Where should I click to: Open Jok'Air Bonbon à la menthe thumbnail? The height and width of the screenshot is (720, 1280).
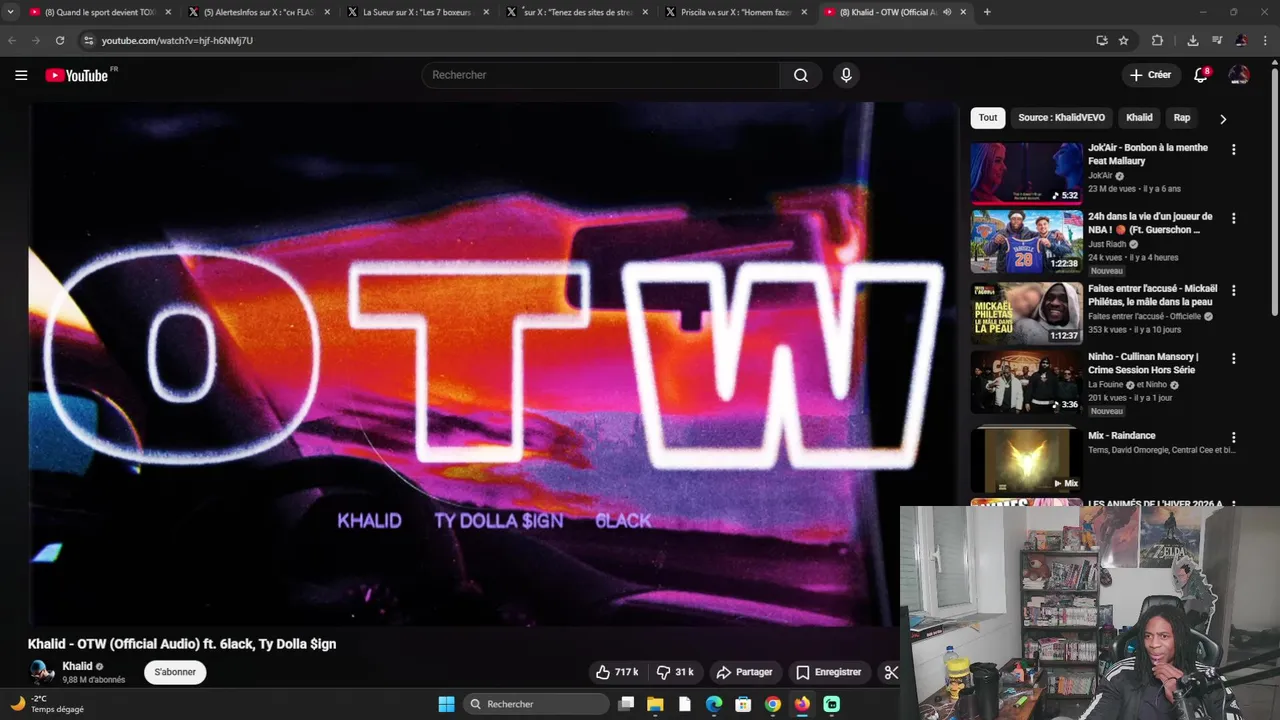pyautogui.click(x=1026, y=173)
